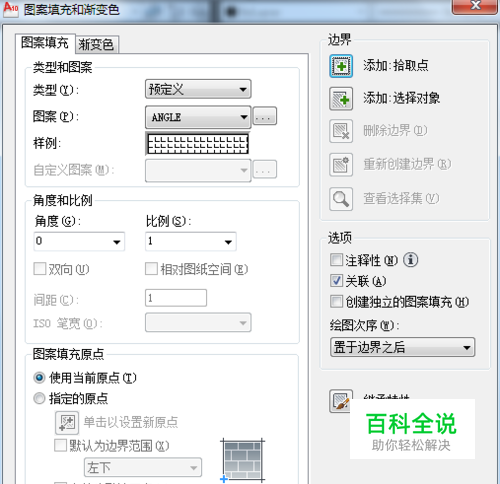Click the Recreate Boundary icon
The image size is (500, 484).
341,165
